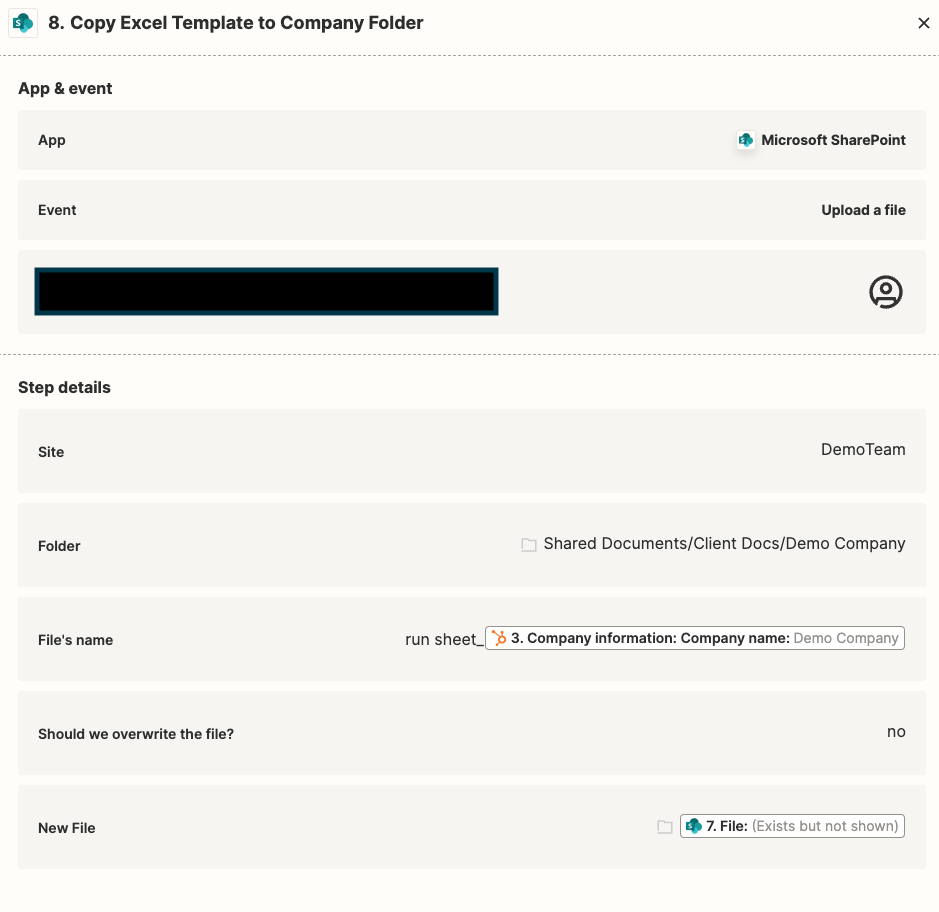This screenshot has height=912, width=939.
Task: Click the folder icon before Shared Documents path
Action: tap(528, 544)
